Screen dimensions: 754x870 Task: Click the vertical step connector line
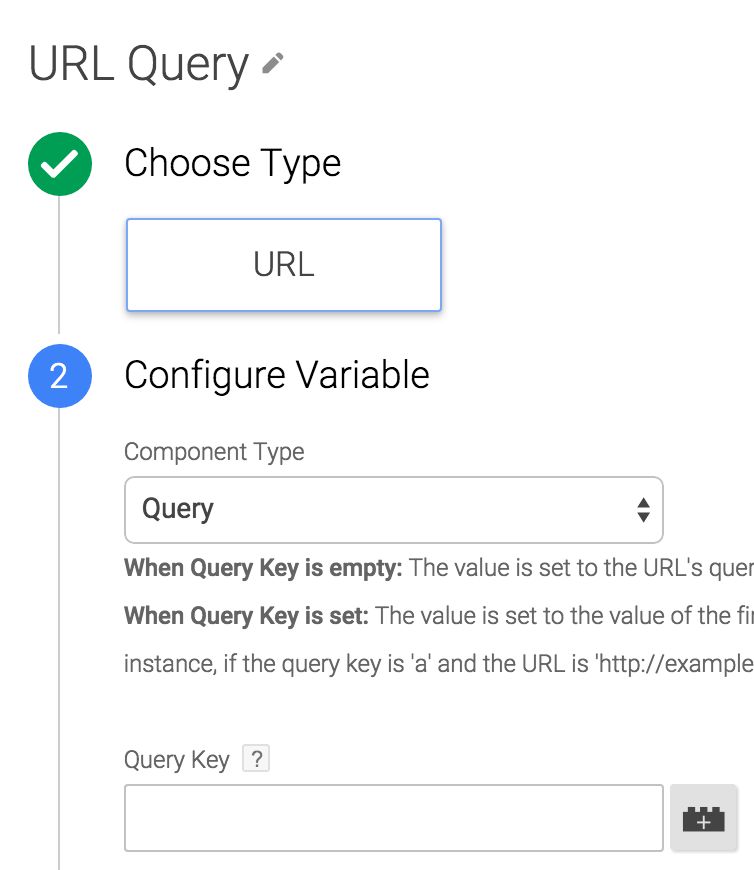click(x=59, y=265)
